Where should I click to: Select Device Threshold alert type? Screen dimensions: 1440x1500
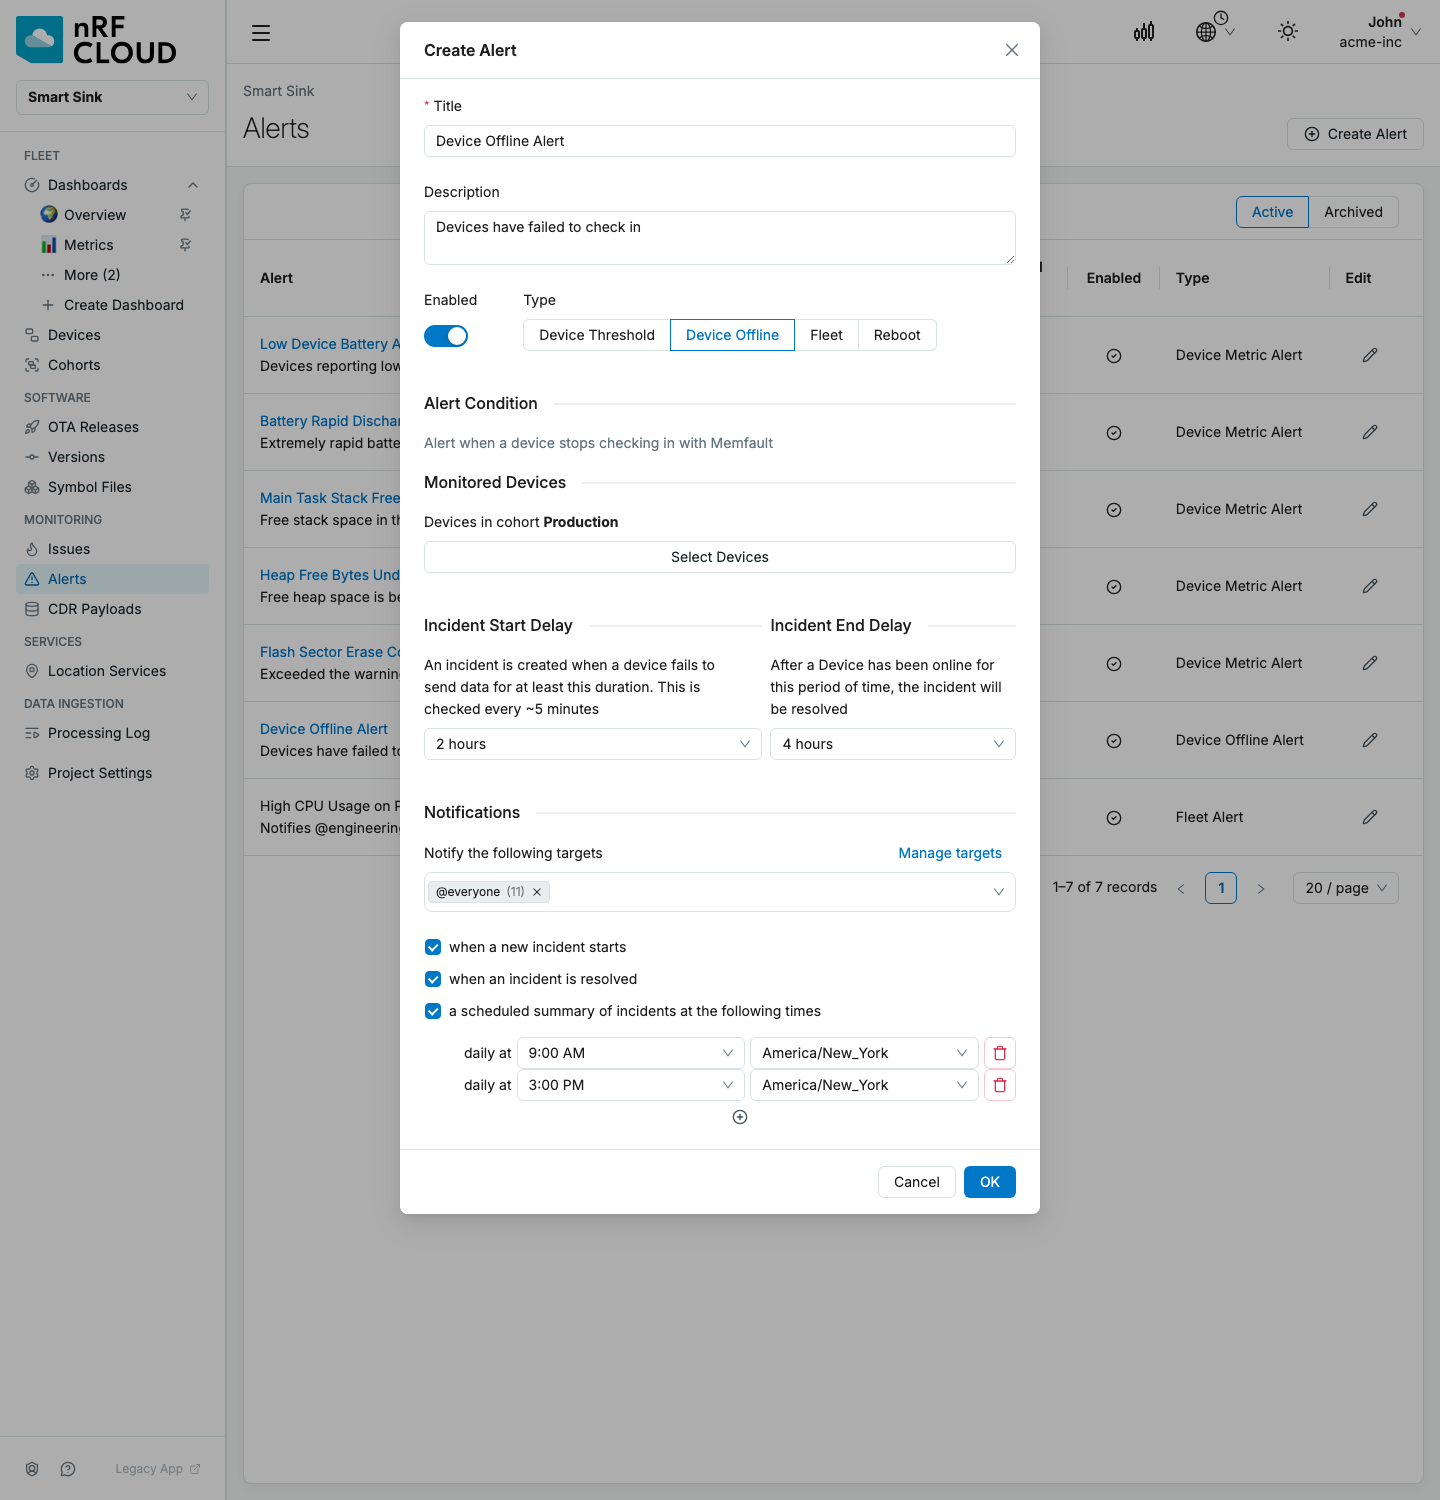[x=597, y=335]
